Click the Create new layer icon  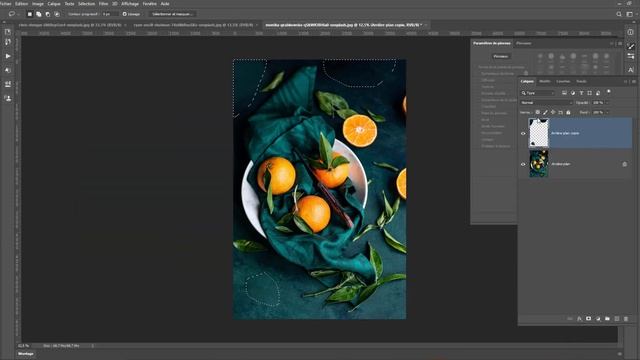coord(617,319)
